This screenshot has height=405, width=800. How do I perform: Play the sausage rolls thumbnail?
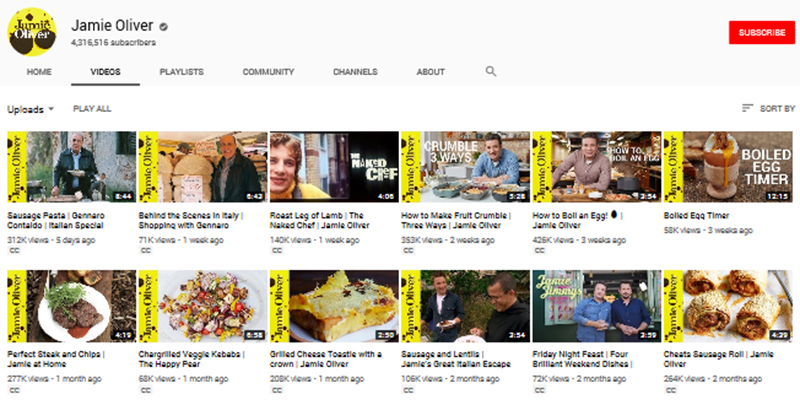click(728, 306)
